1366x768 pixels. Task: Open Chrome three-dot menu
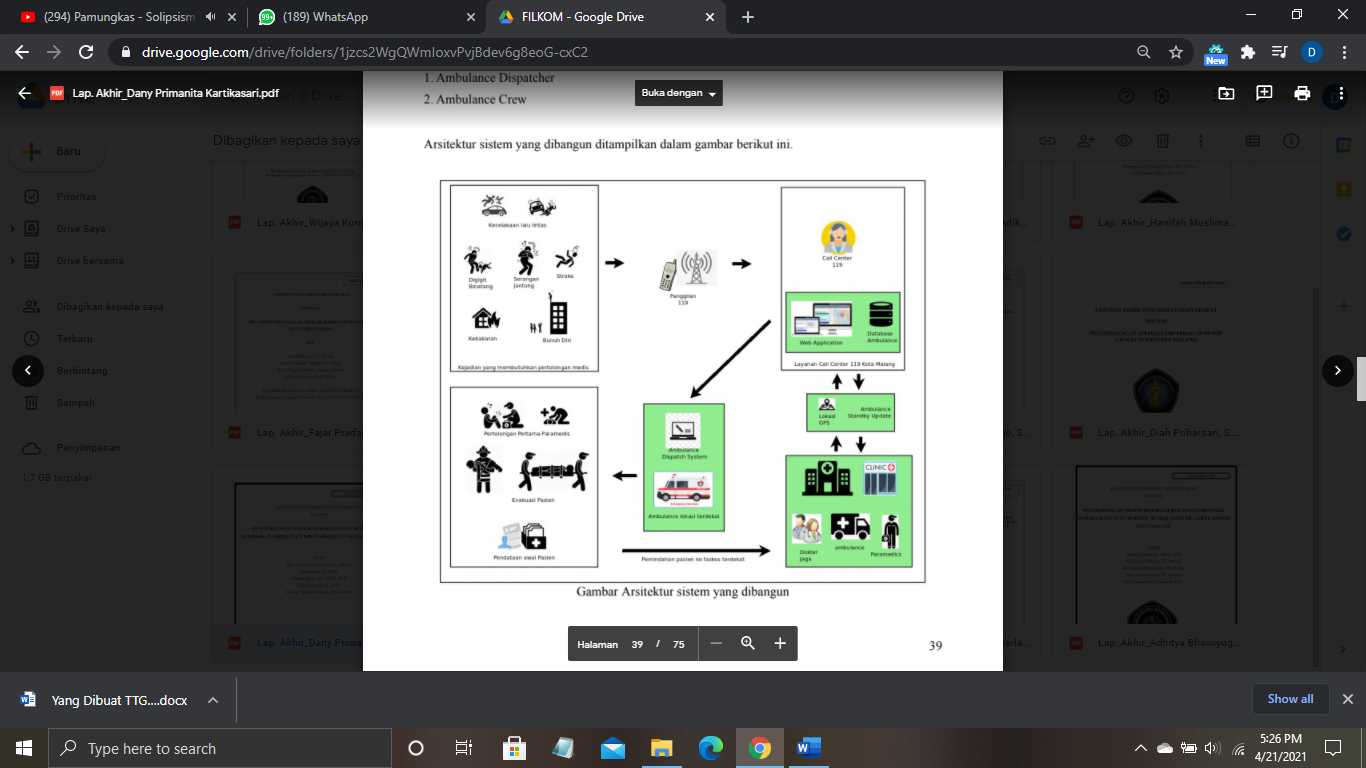coord(1344,52)
